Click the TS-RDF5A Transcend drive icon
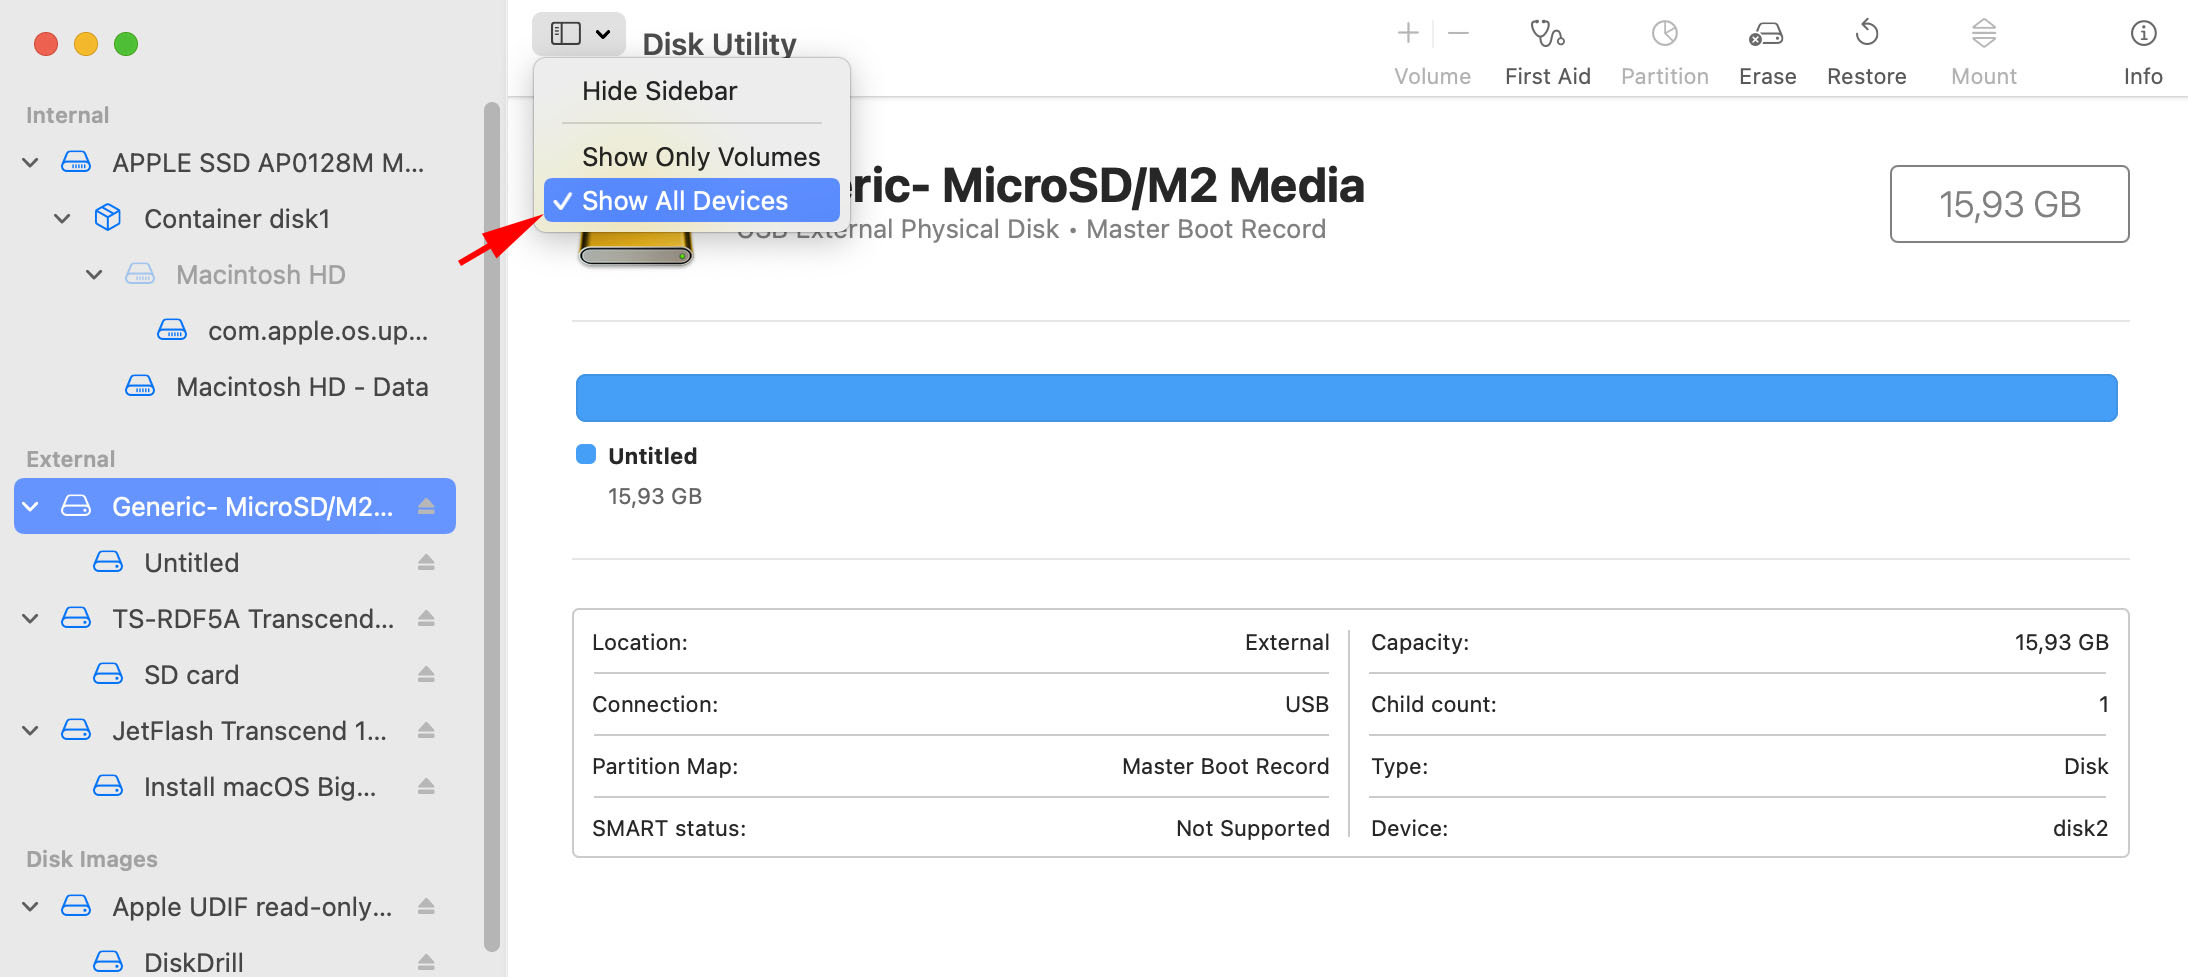The height and width of the screenshot is (977, 2188). (76, 618)
